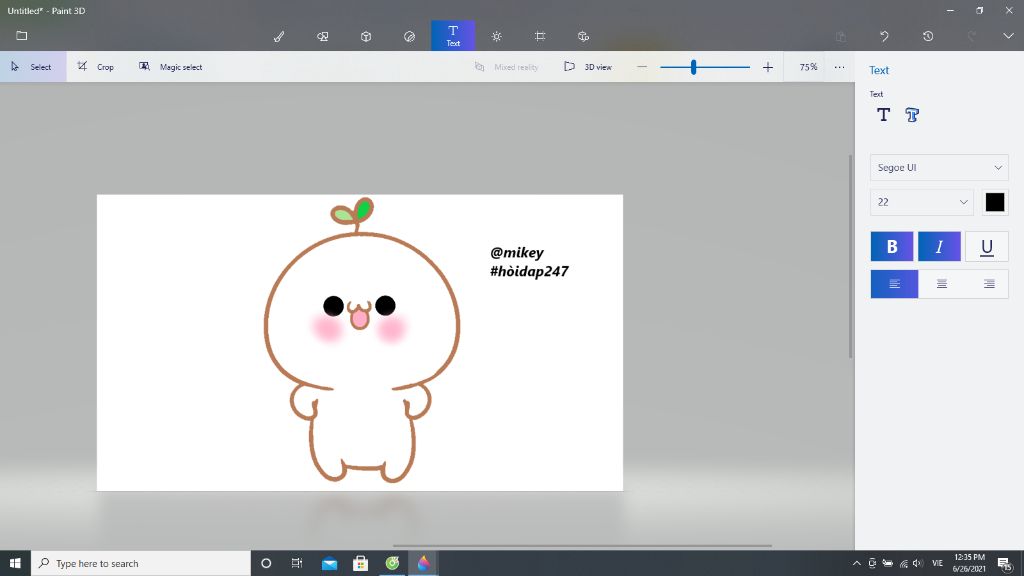Viewport: 1024px width, 576px height.
Task: Open the Effects panel
Action: 497,36
